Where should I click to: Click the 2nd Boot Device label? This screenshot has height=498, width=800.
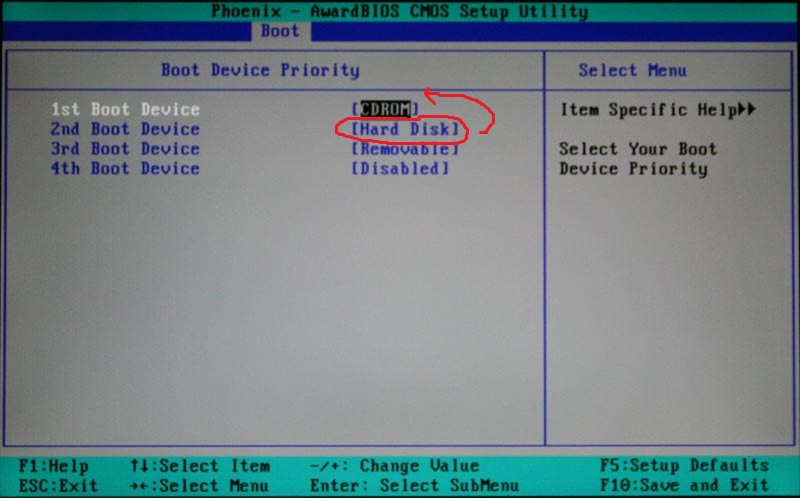click(x=126, y=129)
